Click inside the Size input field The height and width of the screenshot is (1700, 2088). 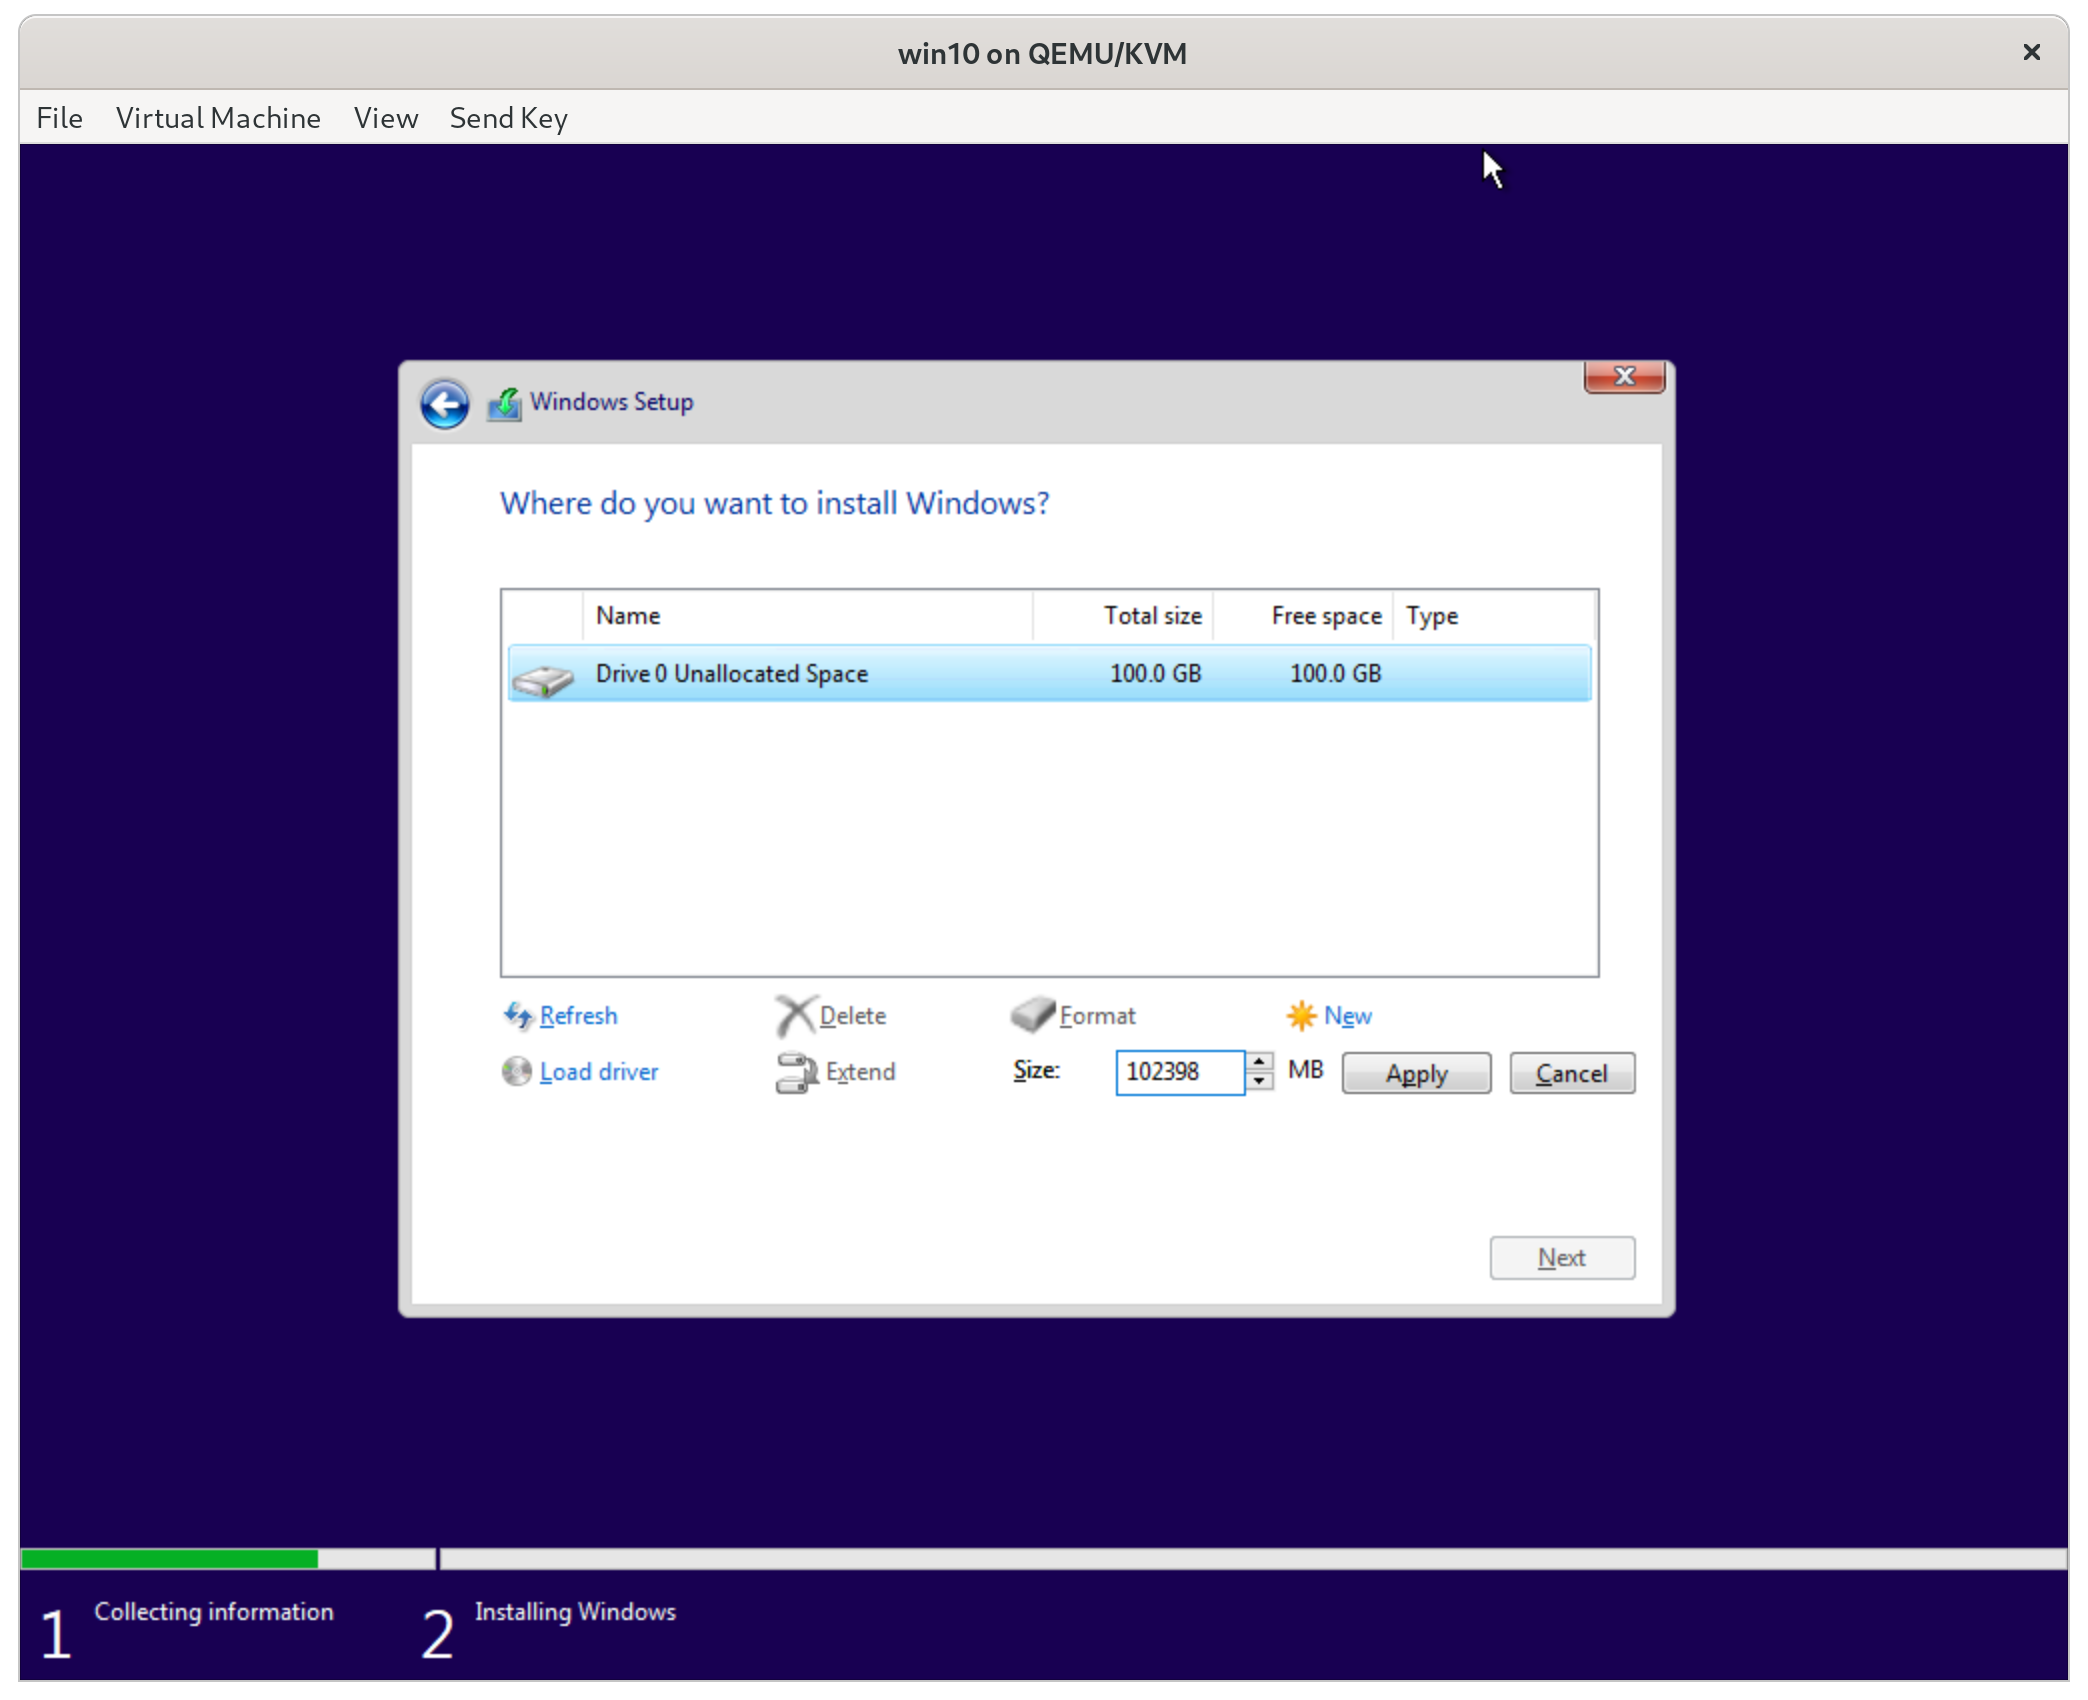[1180, 1072]
